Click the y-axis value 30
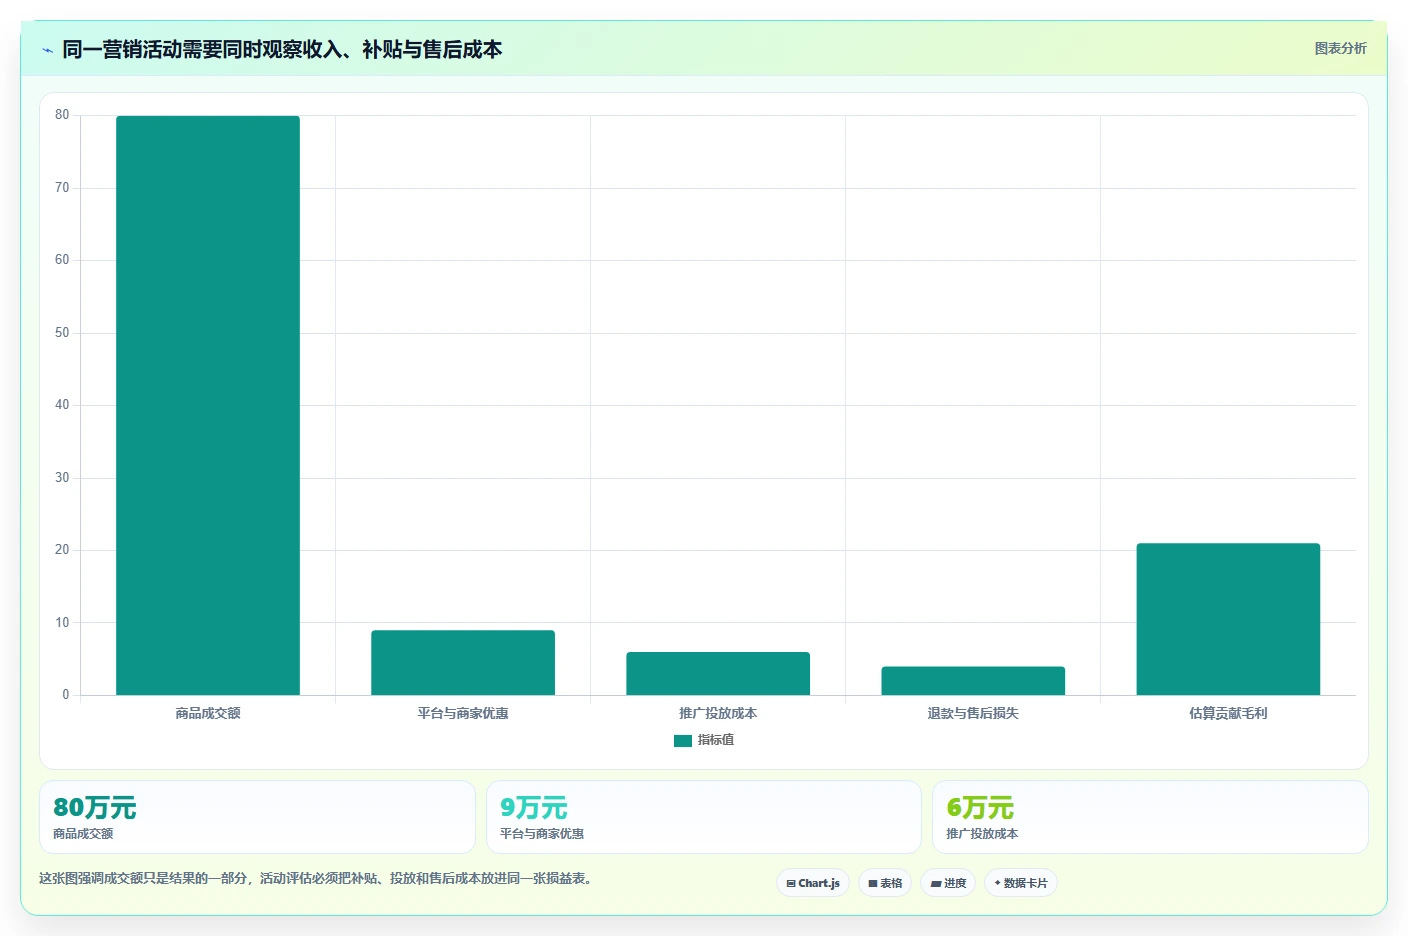Viewport: 1408px width, 936px height. click(x=62, y=478)
